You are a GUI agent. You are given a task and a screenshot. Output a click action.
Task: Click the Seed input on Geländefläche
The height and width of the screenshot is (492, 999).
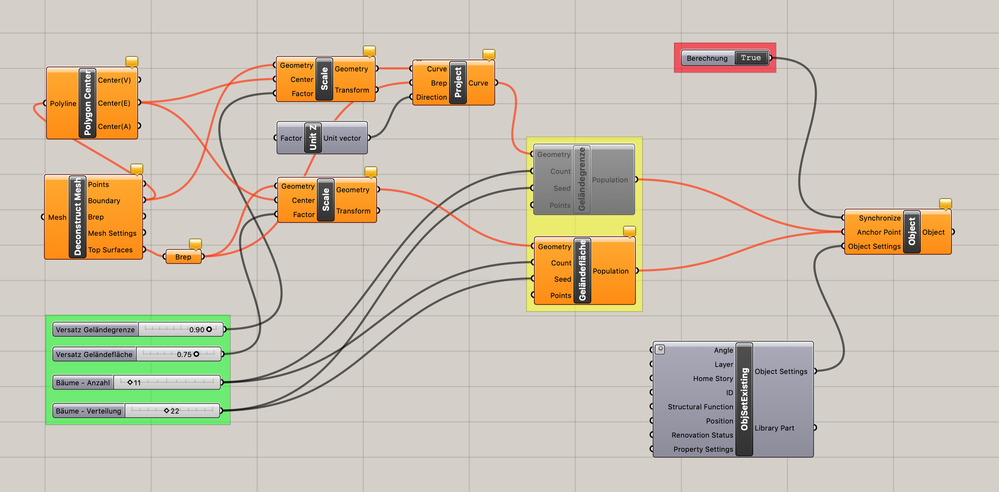(563, 279)
